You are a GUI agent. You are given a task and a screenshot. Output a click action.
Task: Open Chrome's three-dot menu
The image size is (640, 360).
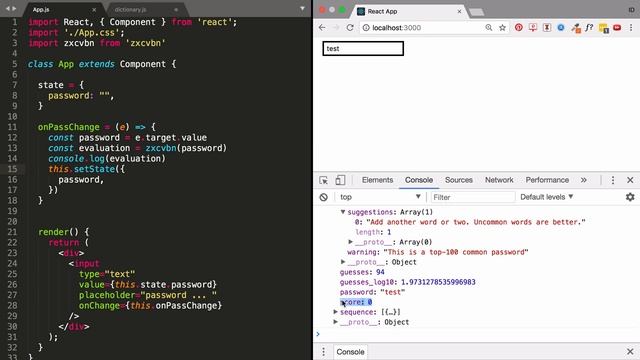pyautogui.click(x=631, y=27)
